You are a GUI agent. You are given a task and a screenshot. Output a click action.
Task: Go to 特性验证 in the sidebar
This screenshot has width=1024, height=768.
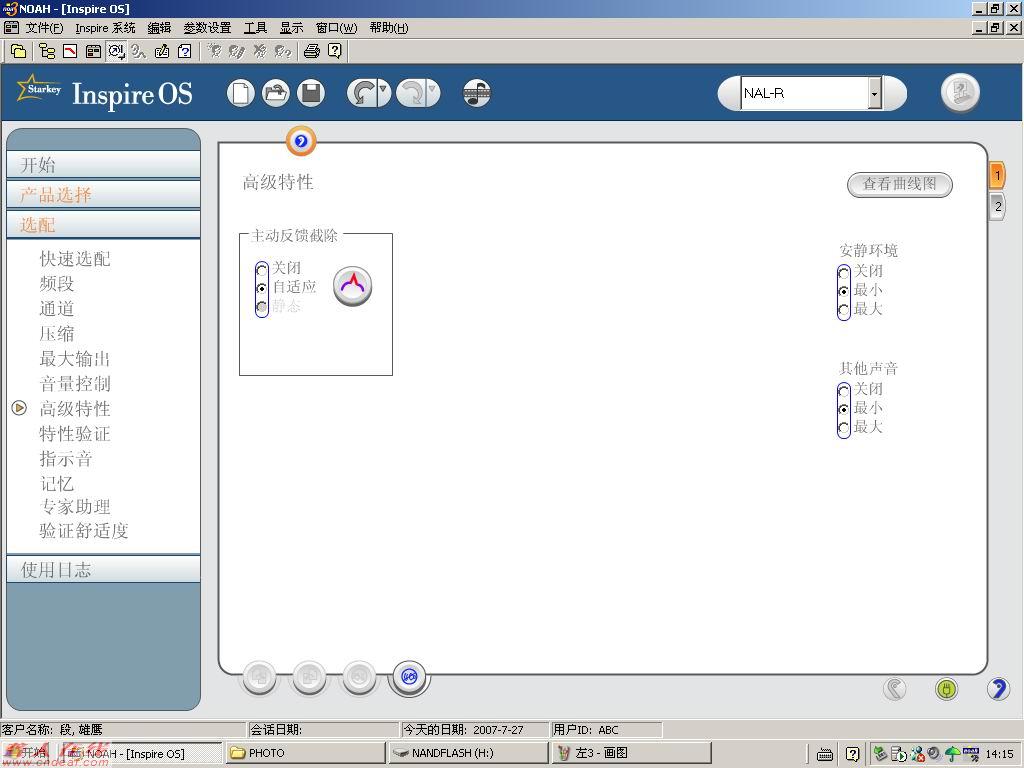75,434
